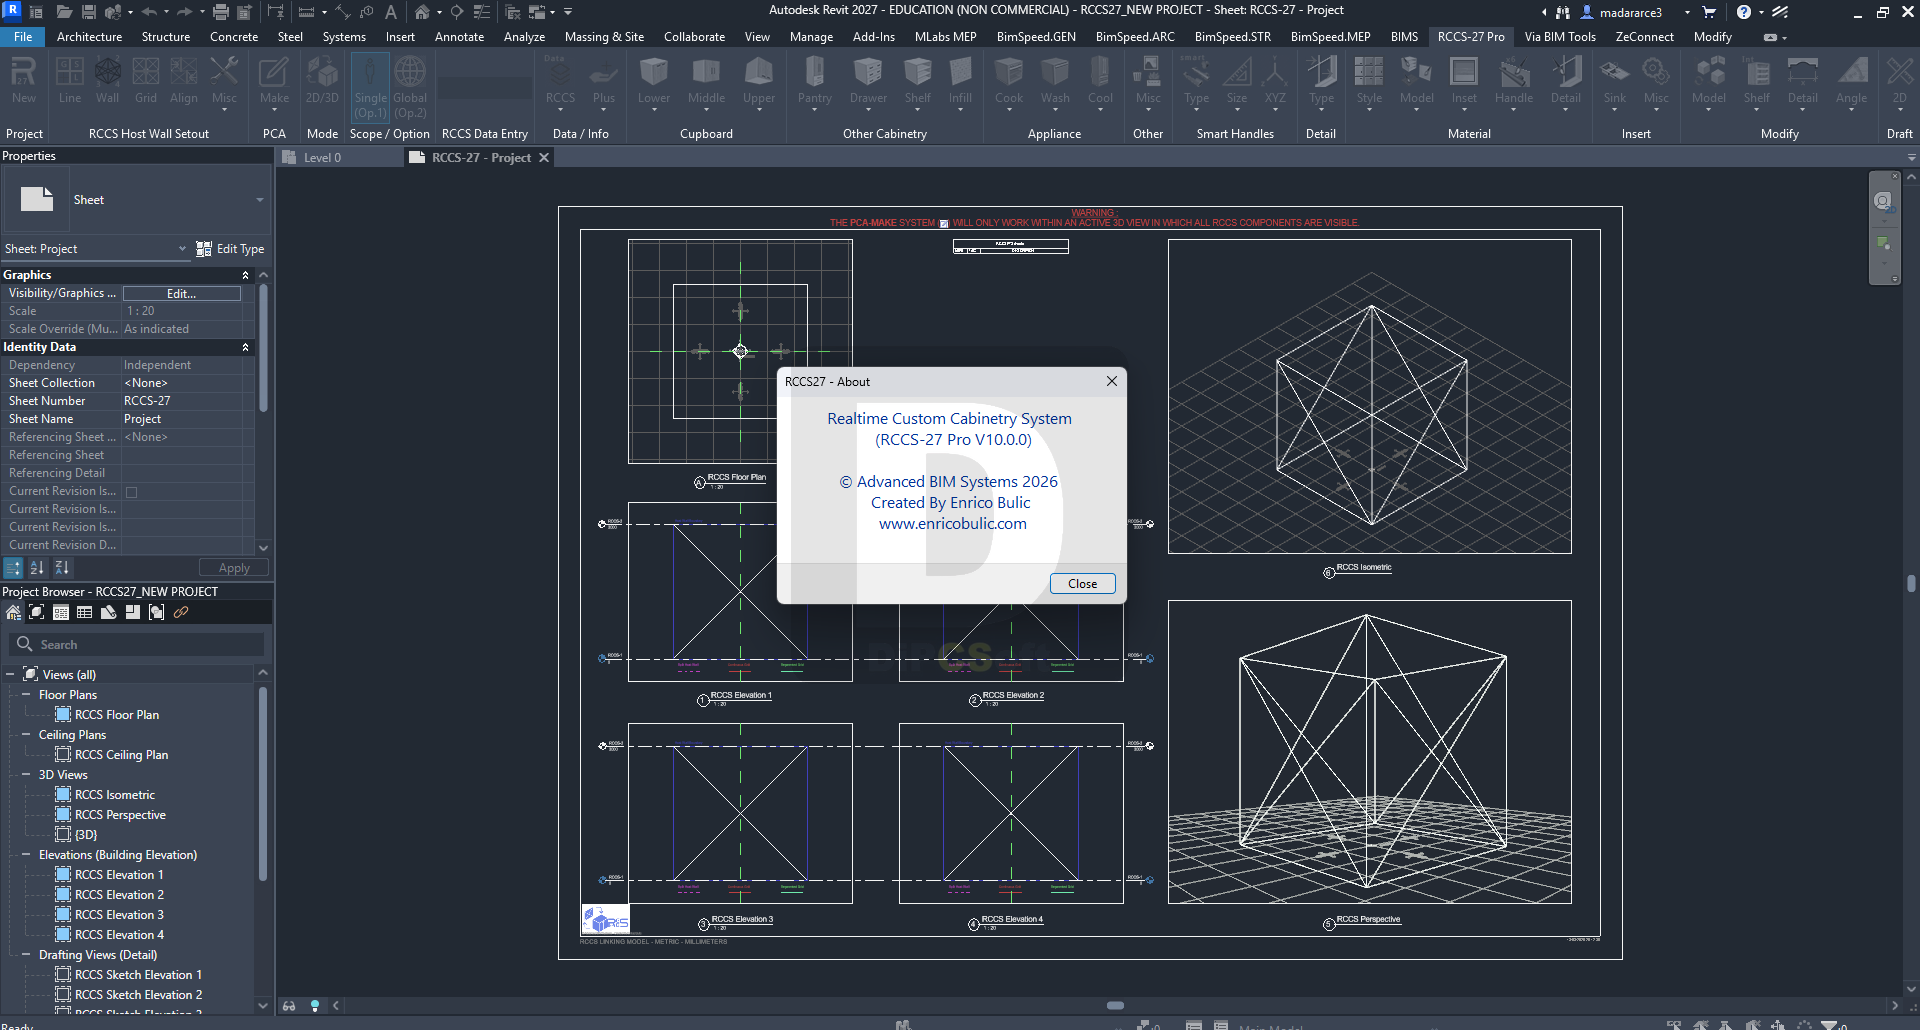
Task: Open the Autodesk App Store cart icon
Action: [1709, 12]
